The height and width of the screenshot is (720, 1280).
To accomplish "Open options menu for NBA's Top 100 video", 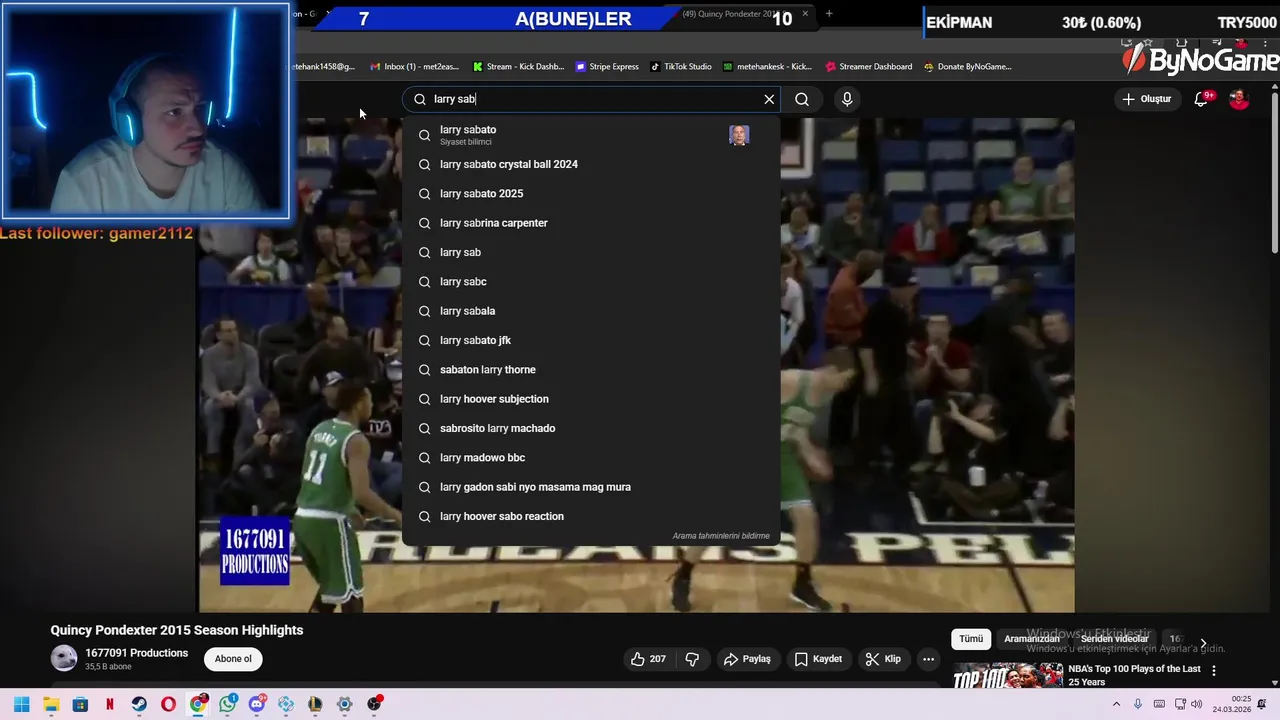I will tap(1214, 670).
